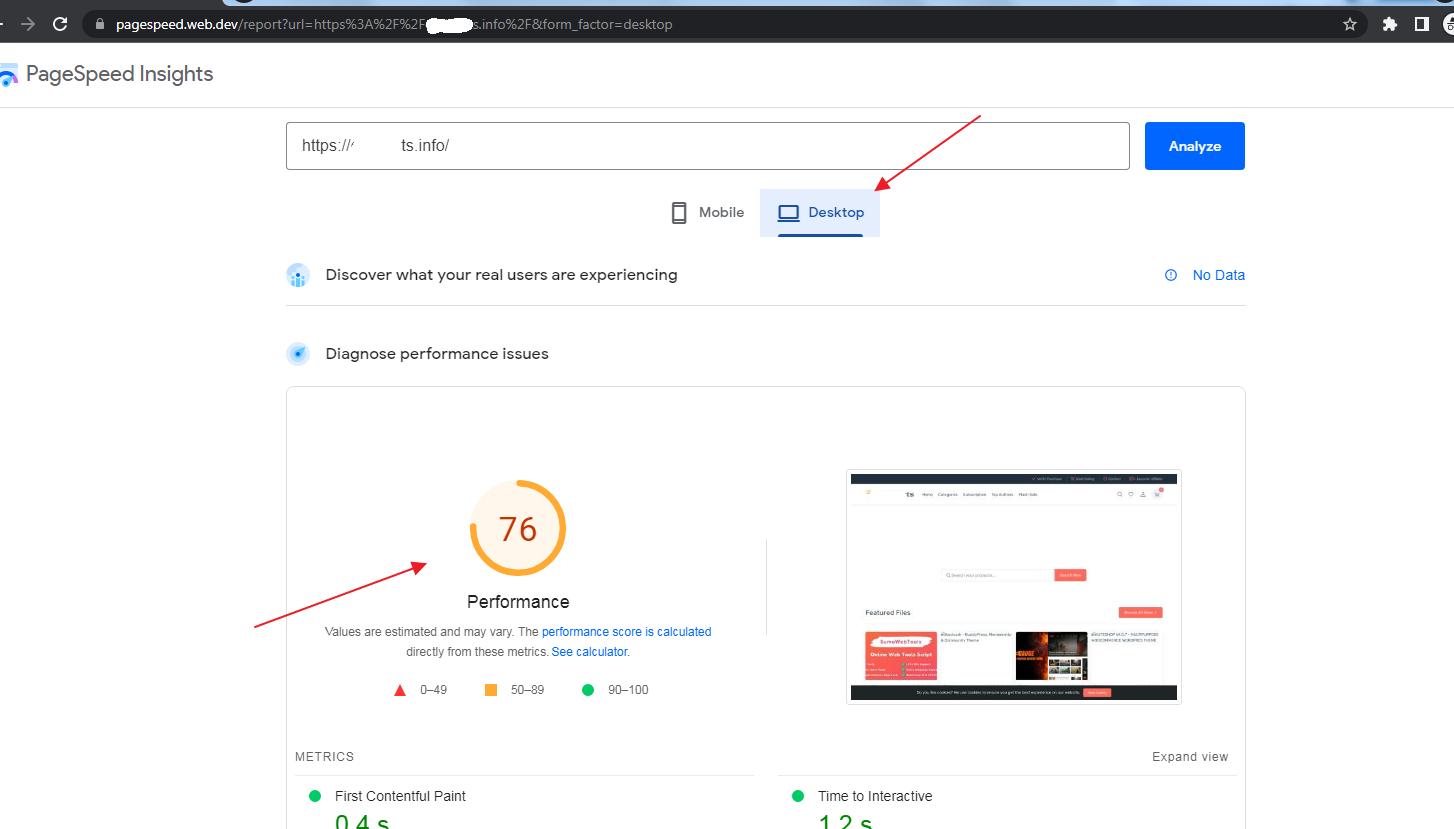
Task: Click the First Contentful Paint metric label
Action: [400, 796]
